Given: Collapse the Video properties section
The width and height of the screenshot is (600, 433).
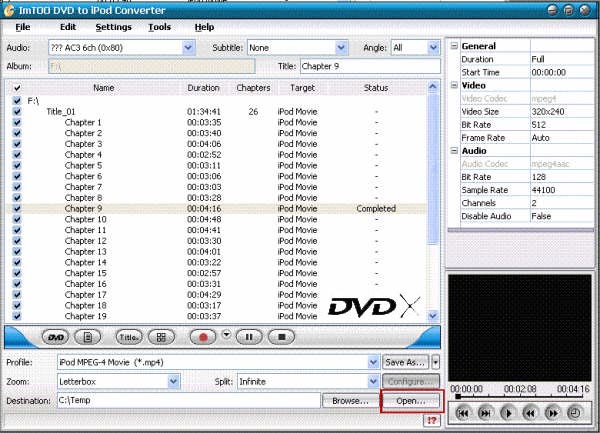Looking at the screenshot, I should (454, 85).
